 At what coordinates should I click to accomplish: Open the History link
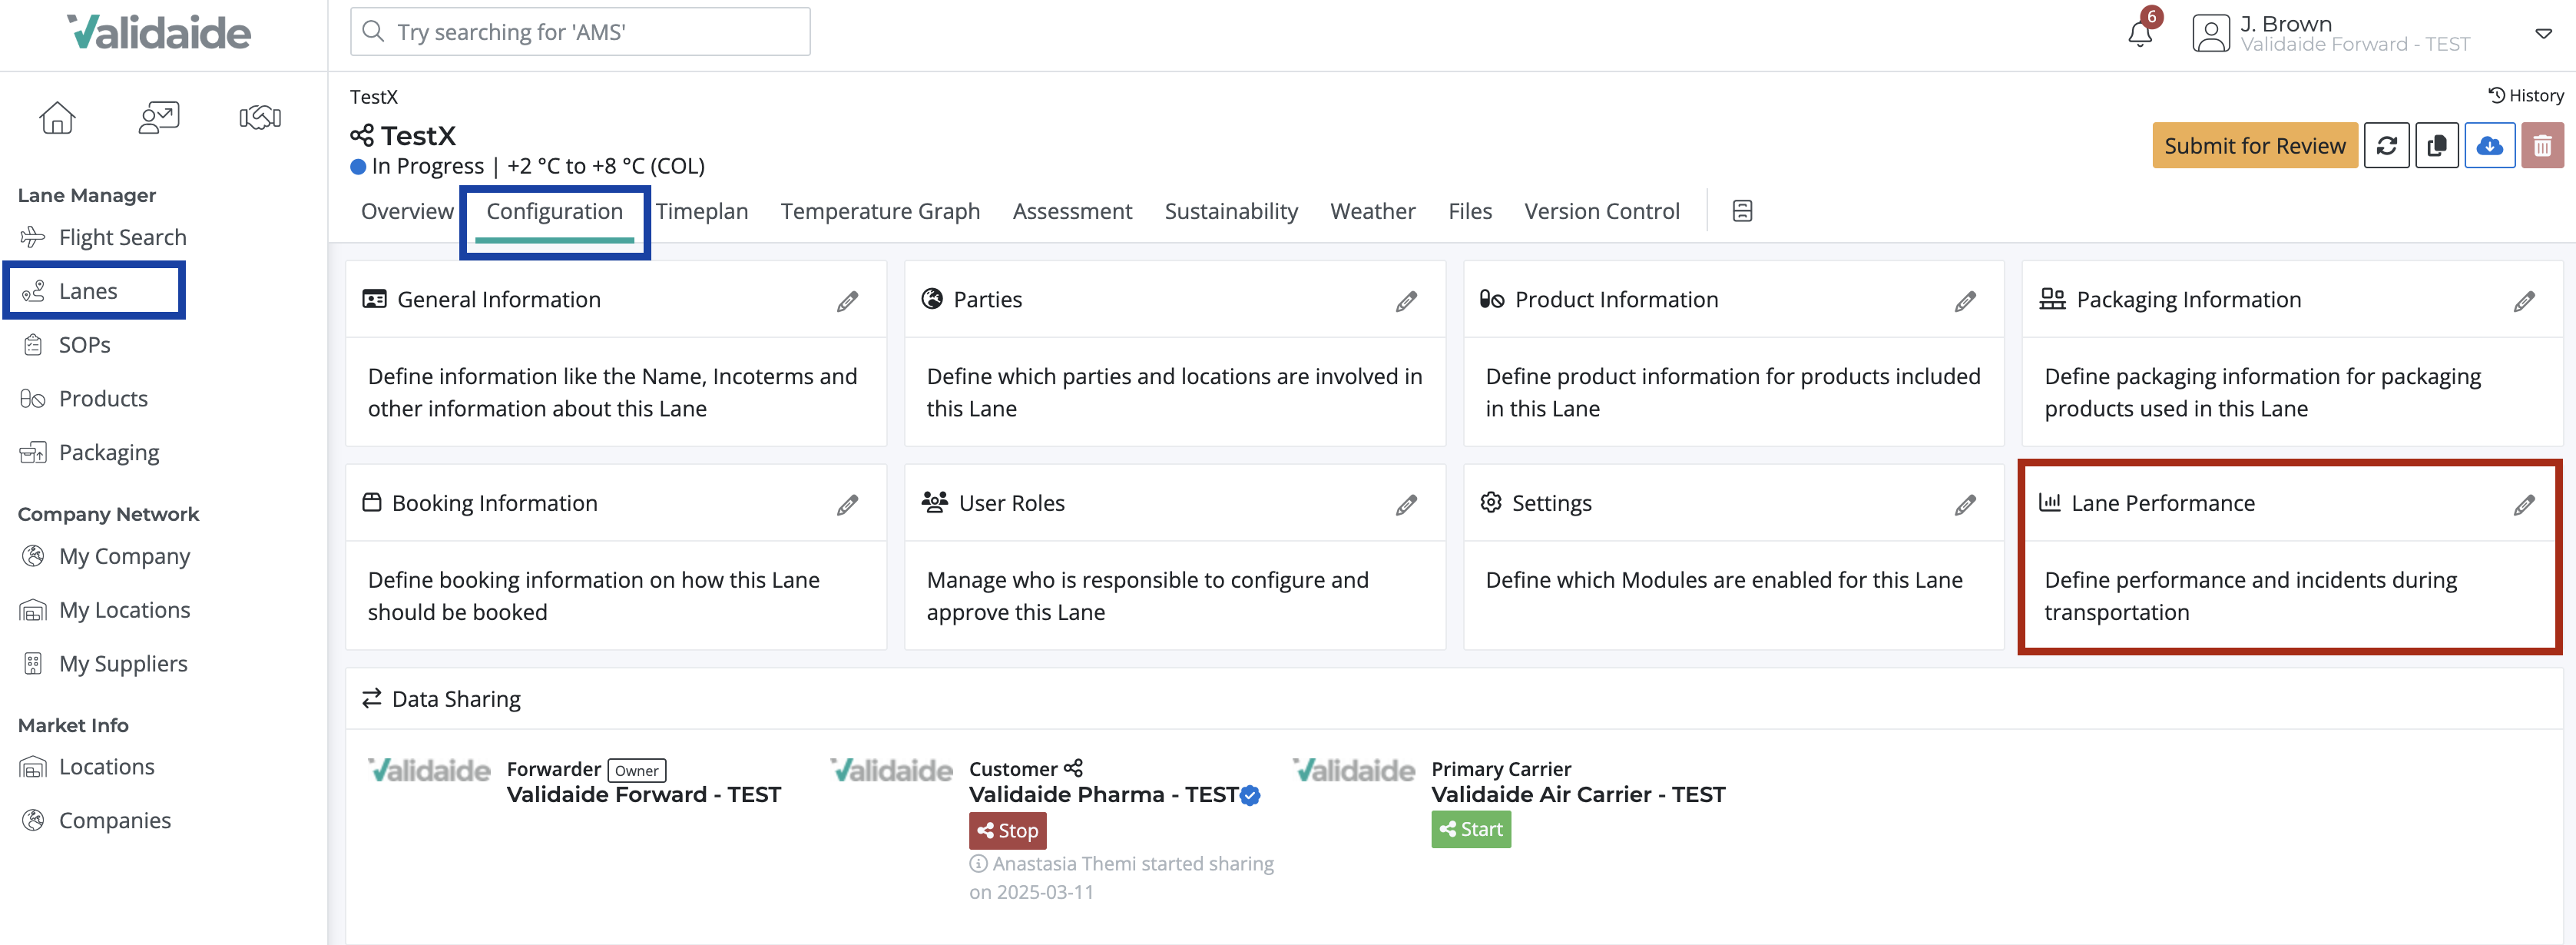(2525, 95)
